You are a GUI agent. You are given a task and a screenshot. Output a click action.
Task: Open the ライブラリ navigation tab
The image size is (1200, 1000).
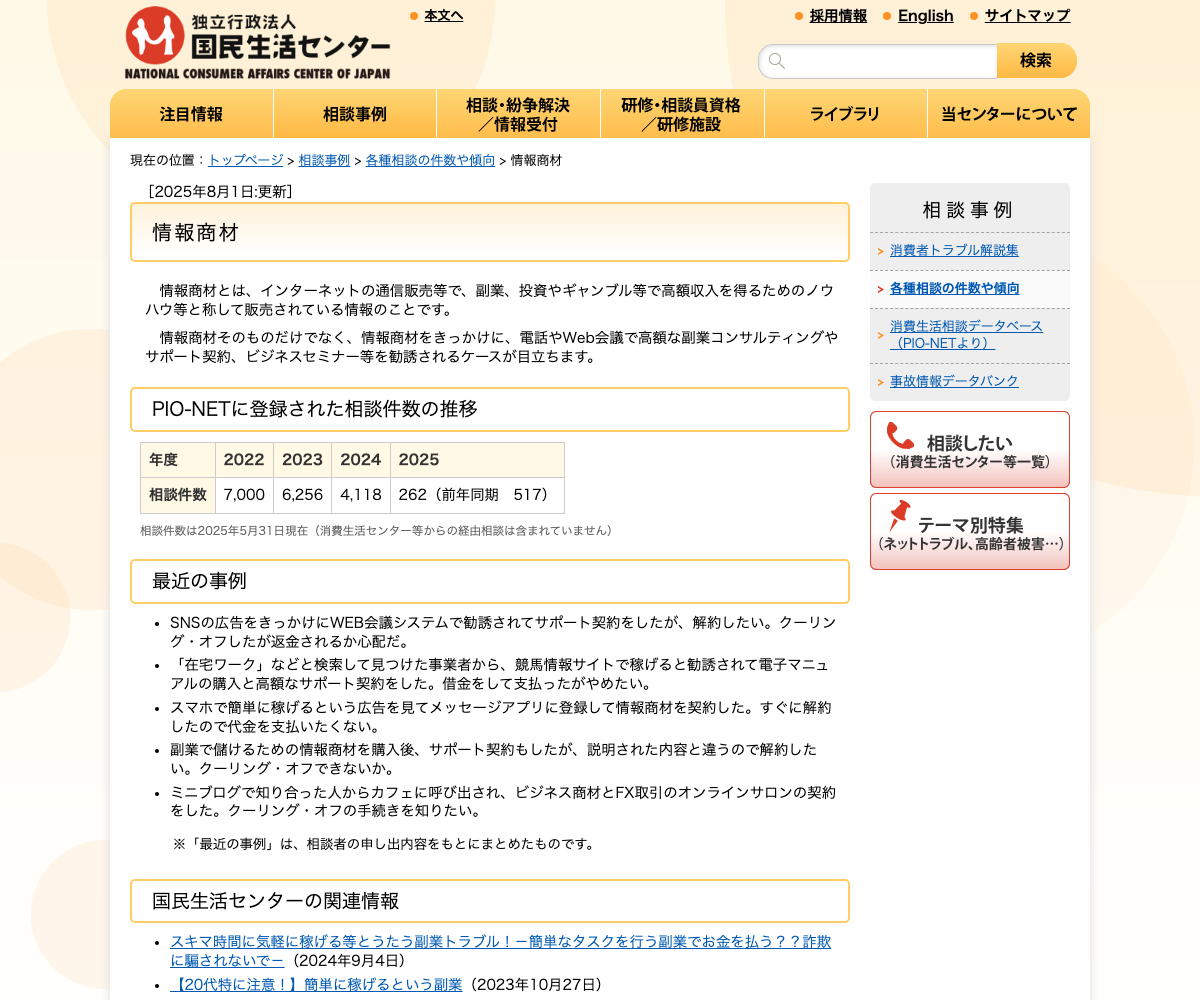point(845,114)
